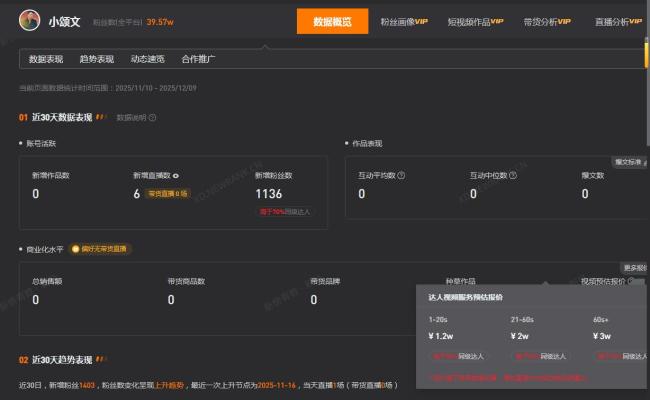Click the 小颂文 profile avatar
The height and width of the screenshot is (400, 650).
click(29, 19)
